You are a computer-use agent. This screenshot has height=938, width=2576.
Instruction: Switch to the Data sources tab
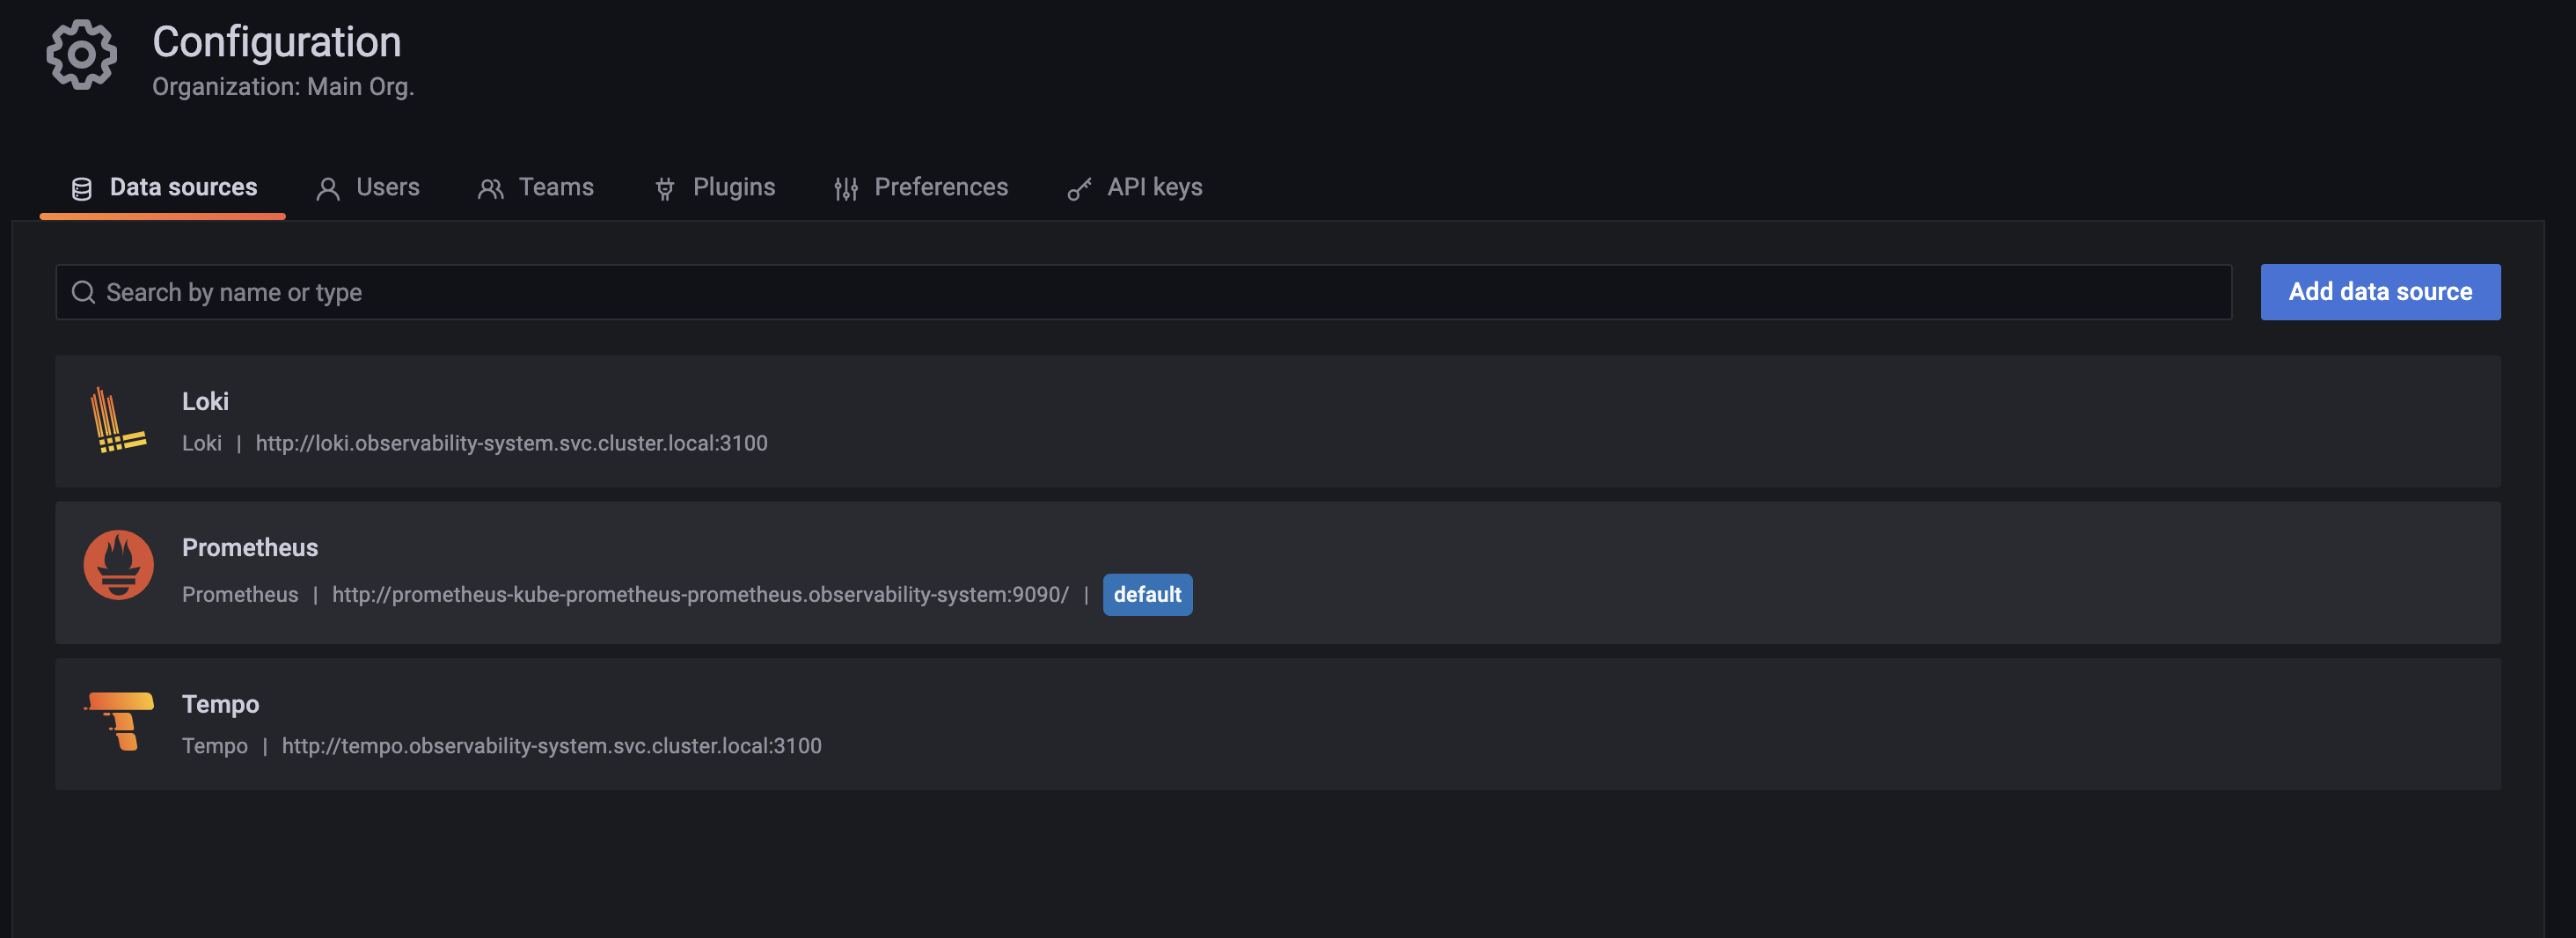click(163, 187)
